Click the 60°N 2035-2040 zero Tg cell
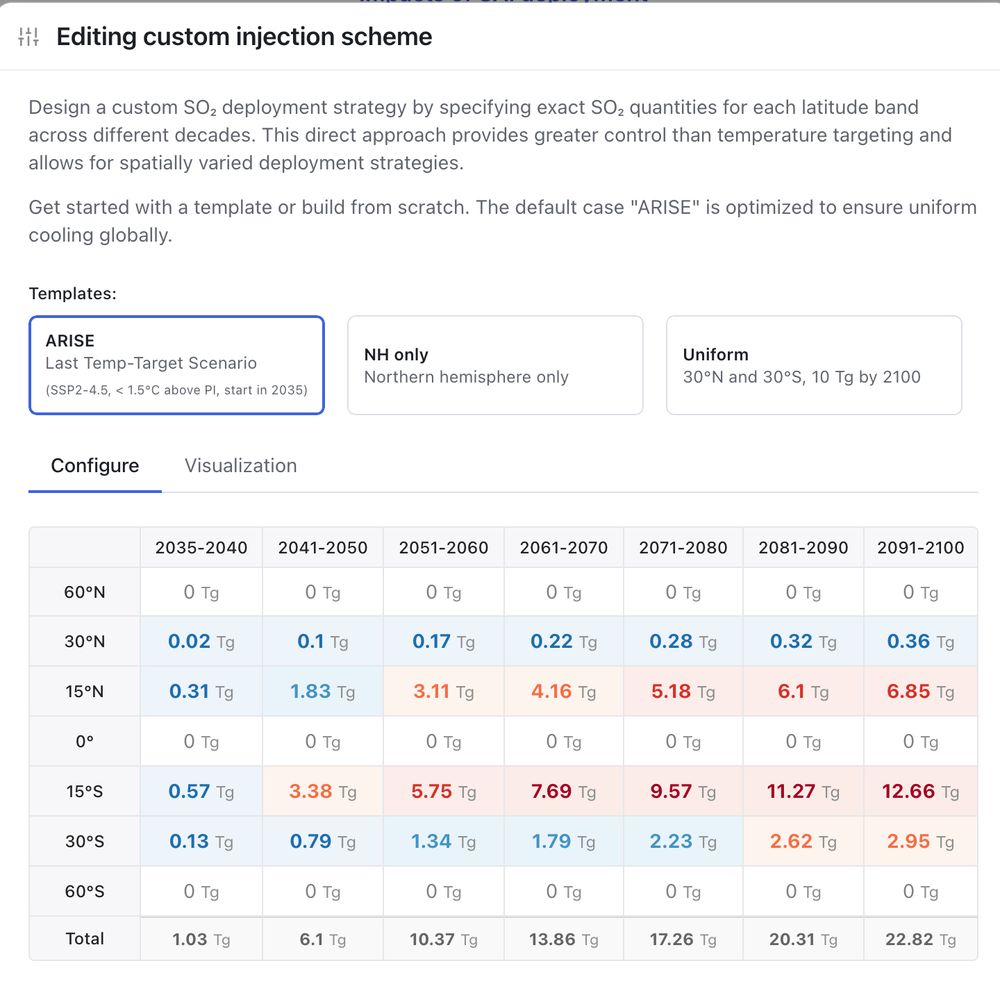This screenshot has height=986, width=1000. 201,592
